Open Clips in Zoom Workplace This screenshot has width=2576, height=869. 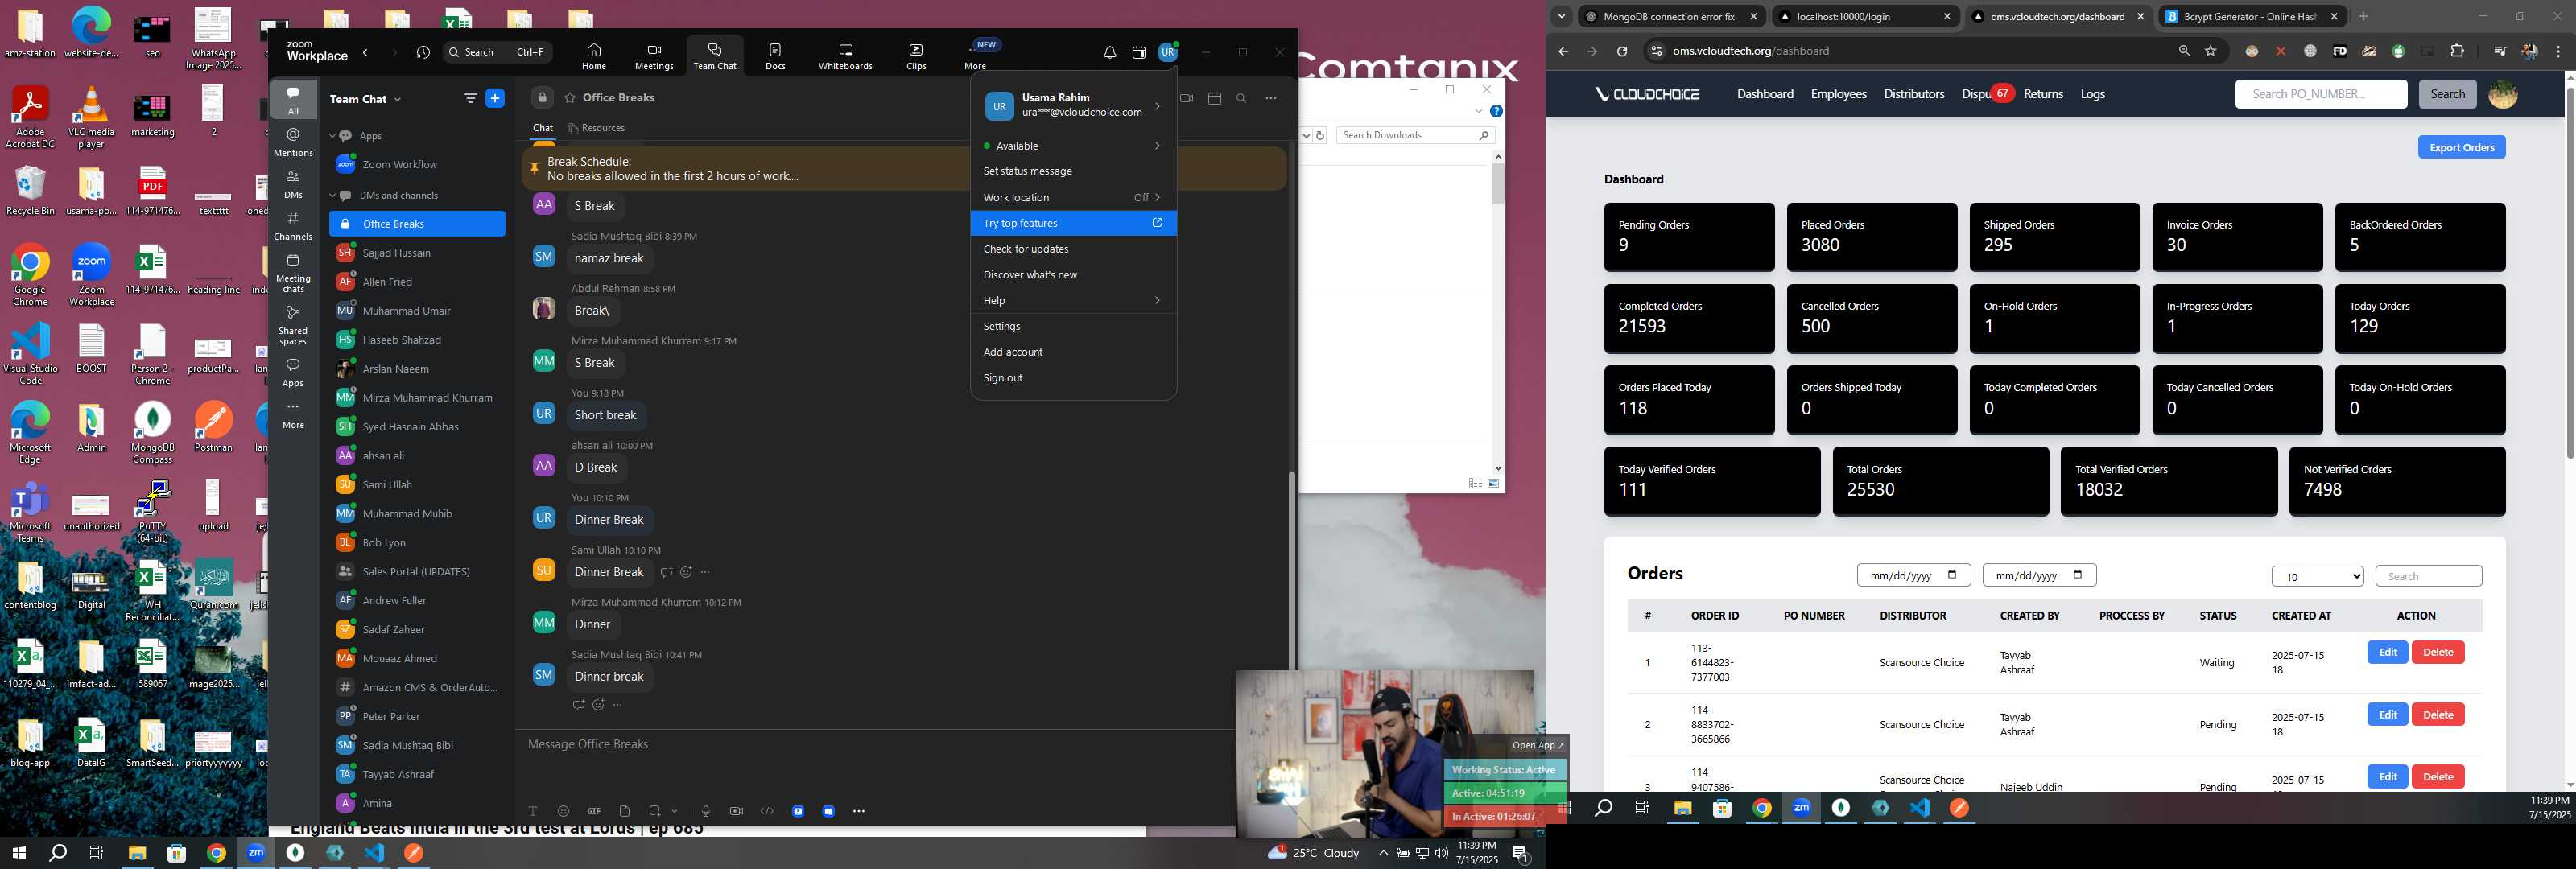point(916,56)
